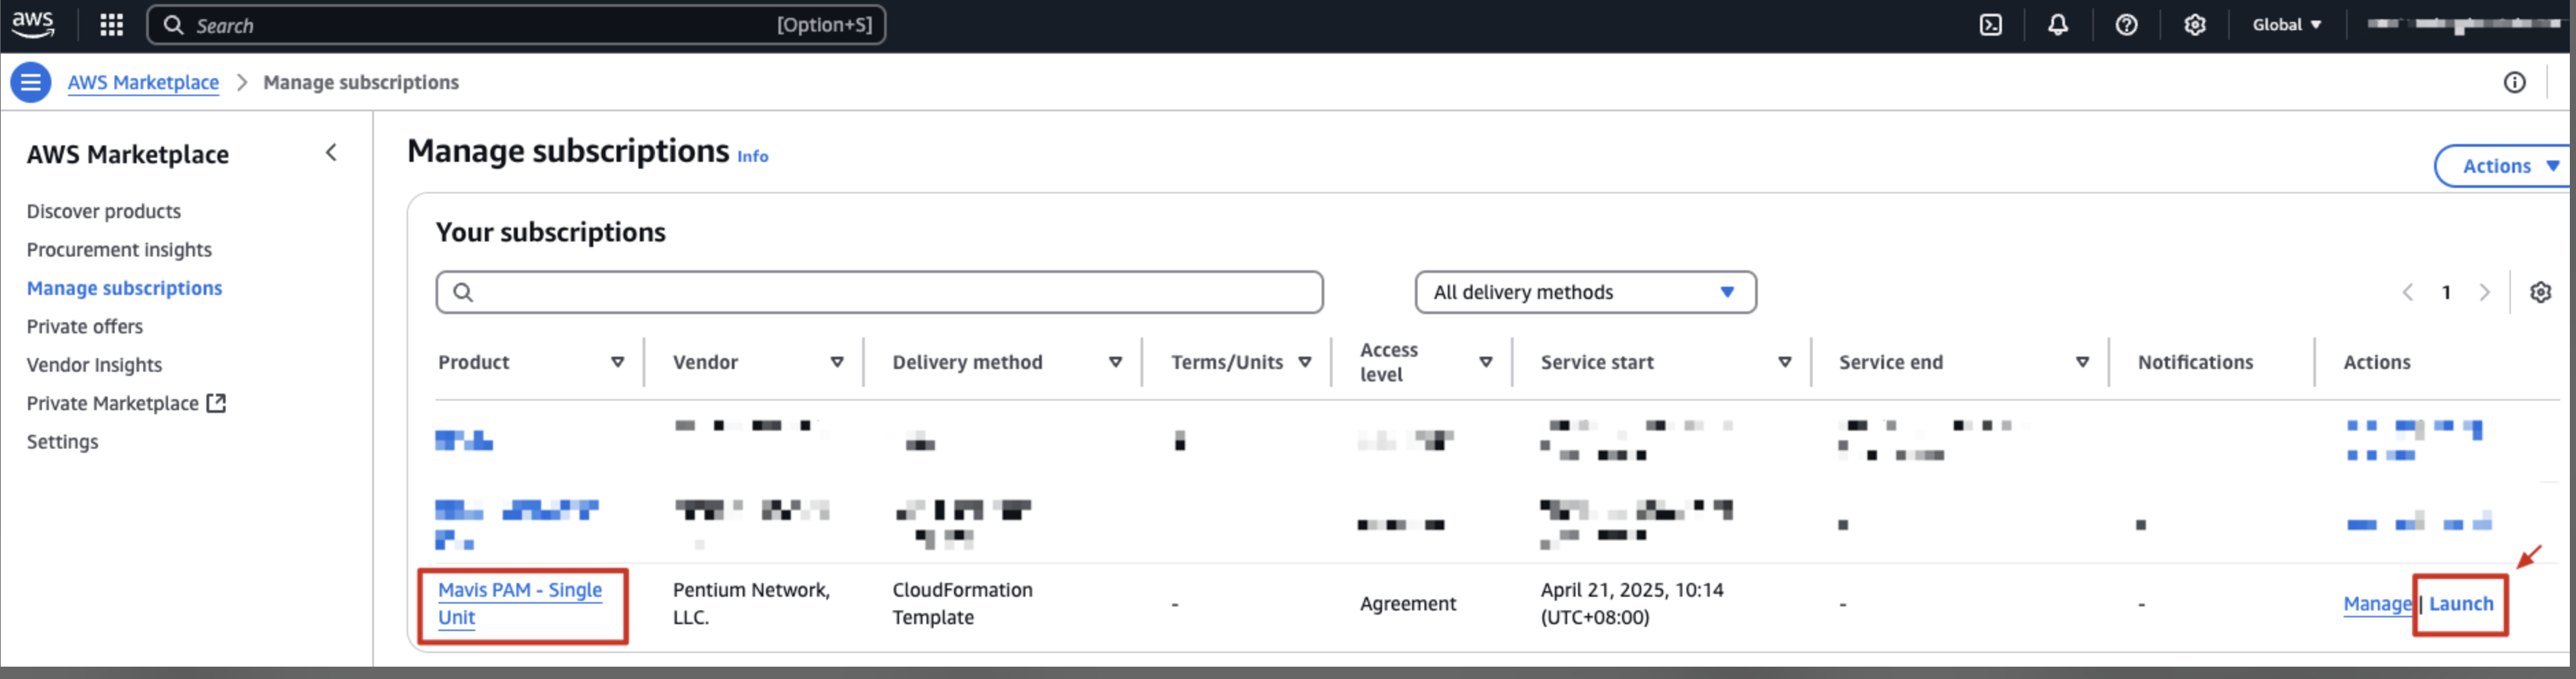This screenshot has width=2576, height=679.
Task: Open the All delivery methods dropdown
Action: point(1584,292)
